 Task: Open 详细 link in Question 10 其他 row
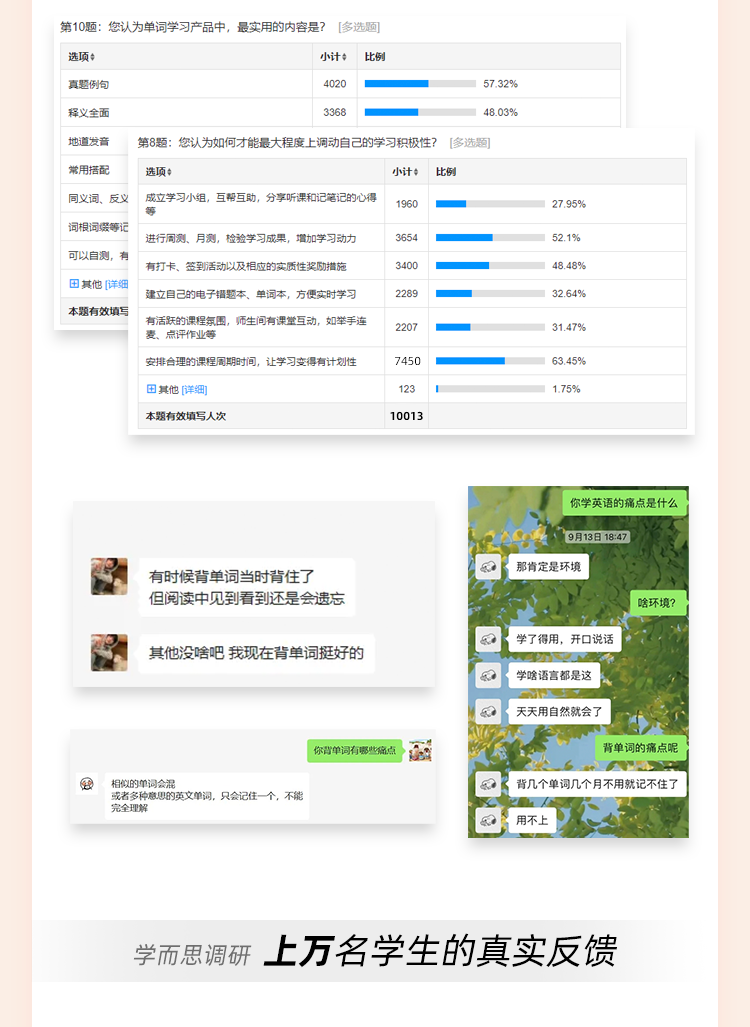pyautogui.click(x=117, y=284)
